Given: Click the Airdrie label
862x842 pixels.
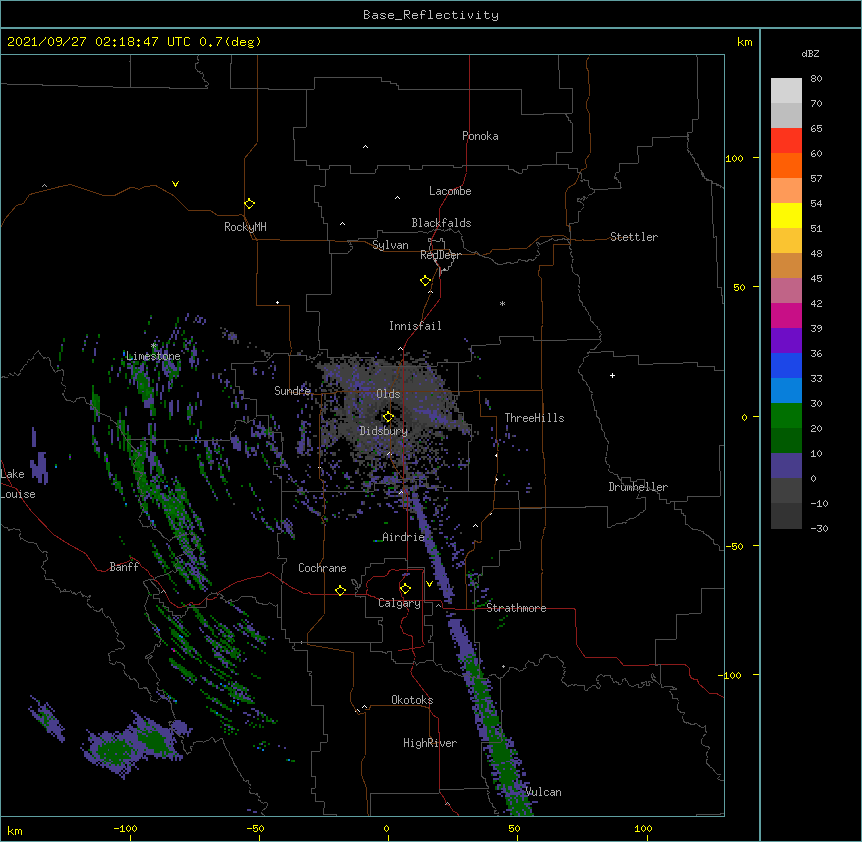Looking at the screenshot, I should point(403,537).
